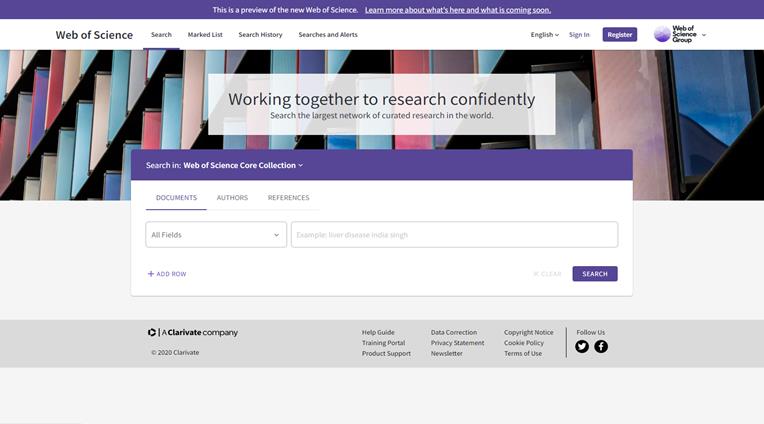The image size is (764, 424).
Task: Switch to the Authors tab
Action: point(232,197)
